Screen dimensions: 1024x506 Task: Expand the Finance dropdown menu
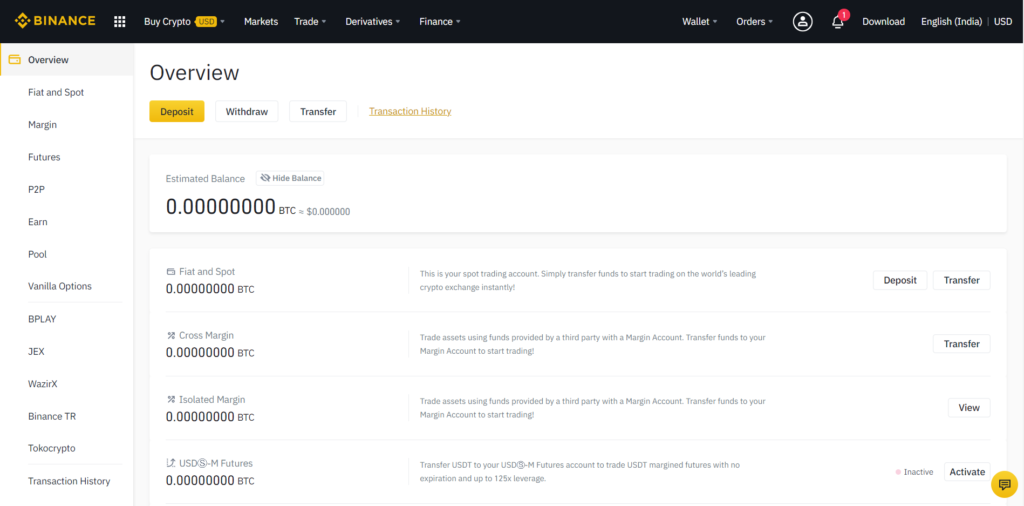pyautogui.click(x=440, y=22)
